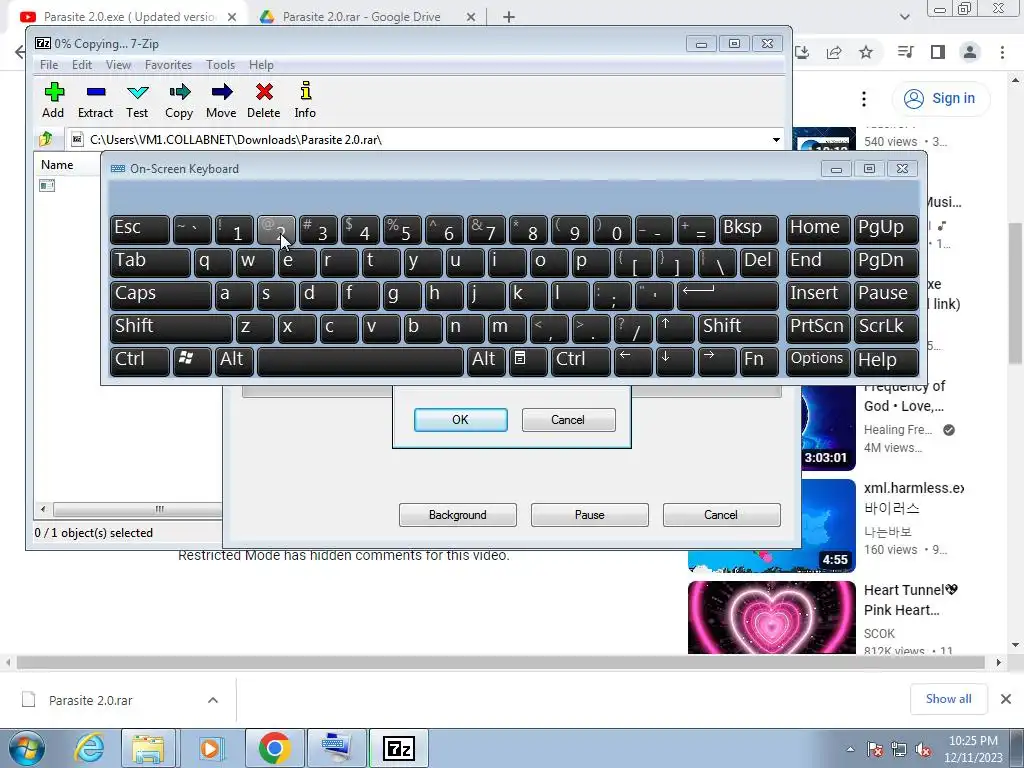Open 7-Zip from the taskbar
The width and height of the screenshot is (1024, 768).
[x=399, y=748]
